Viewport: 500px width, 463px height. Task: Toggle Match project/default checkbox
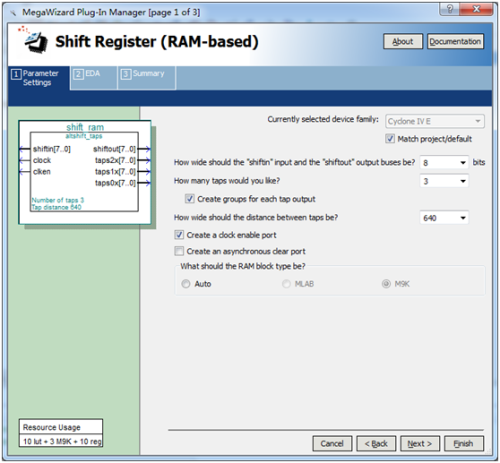coord(390,138)
